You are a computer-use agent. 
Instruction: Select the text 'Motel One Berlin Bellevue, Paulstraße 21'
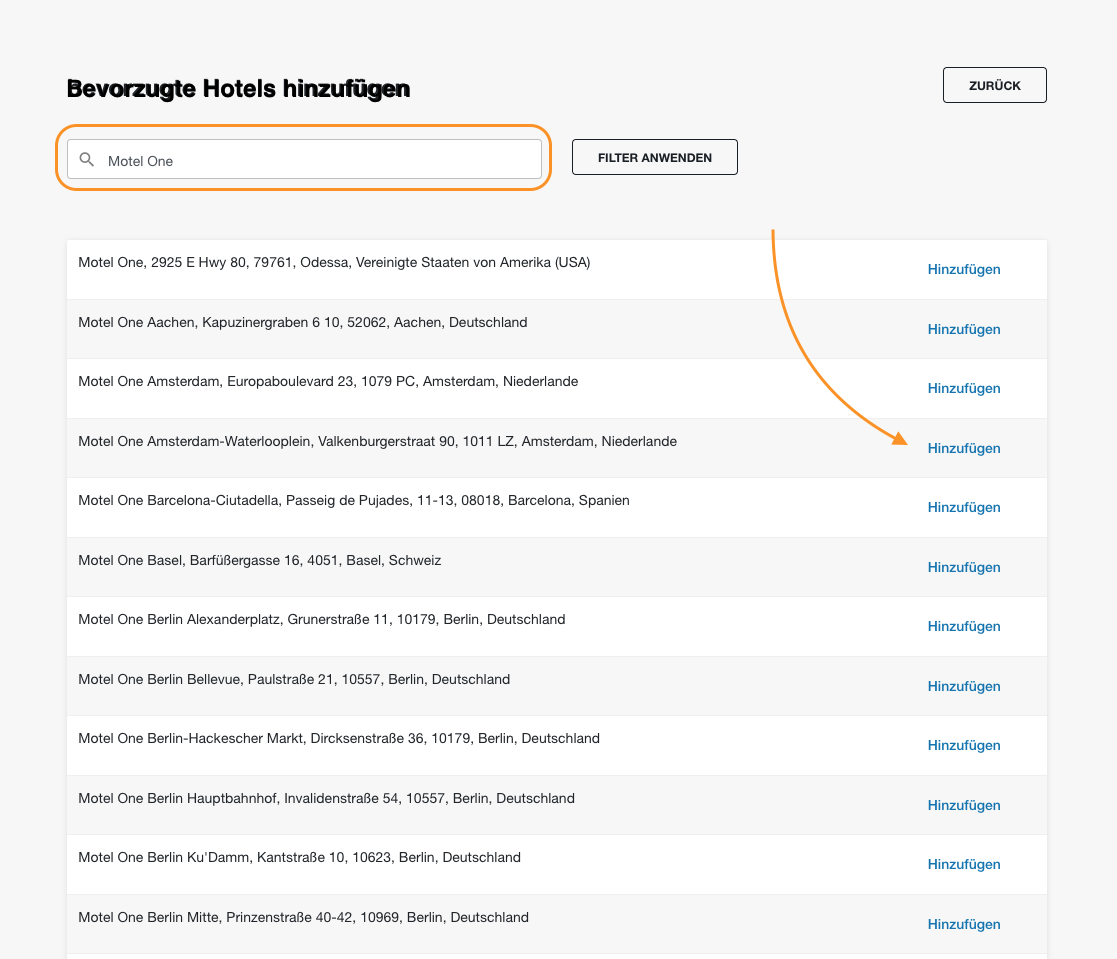[206, 680]
